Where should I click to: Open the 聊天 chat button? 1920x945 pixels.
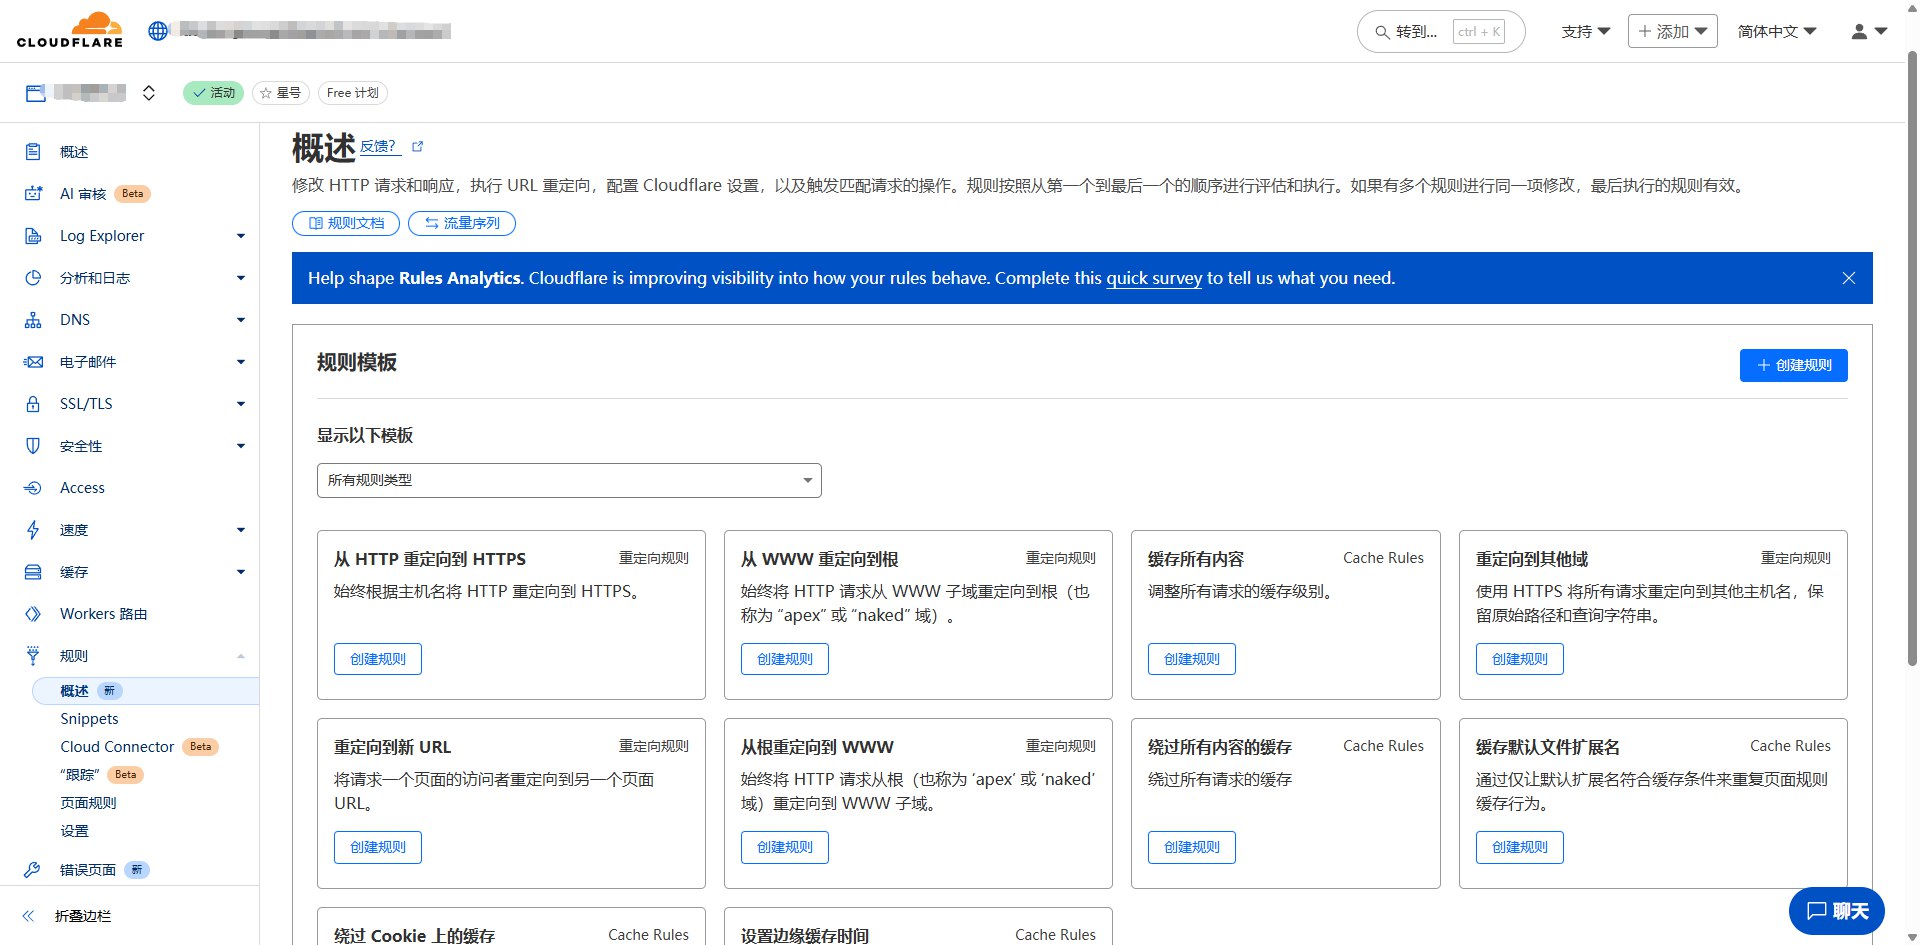[x=1837, y=911]
